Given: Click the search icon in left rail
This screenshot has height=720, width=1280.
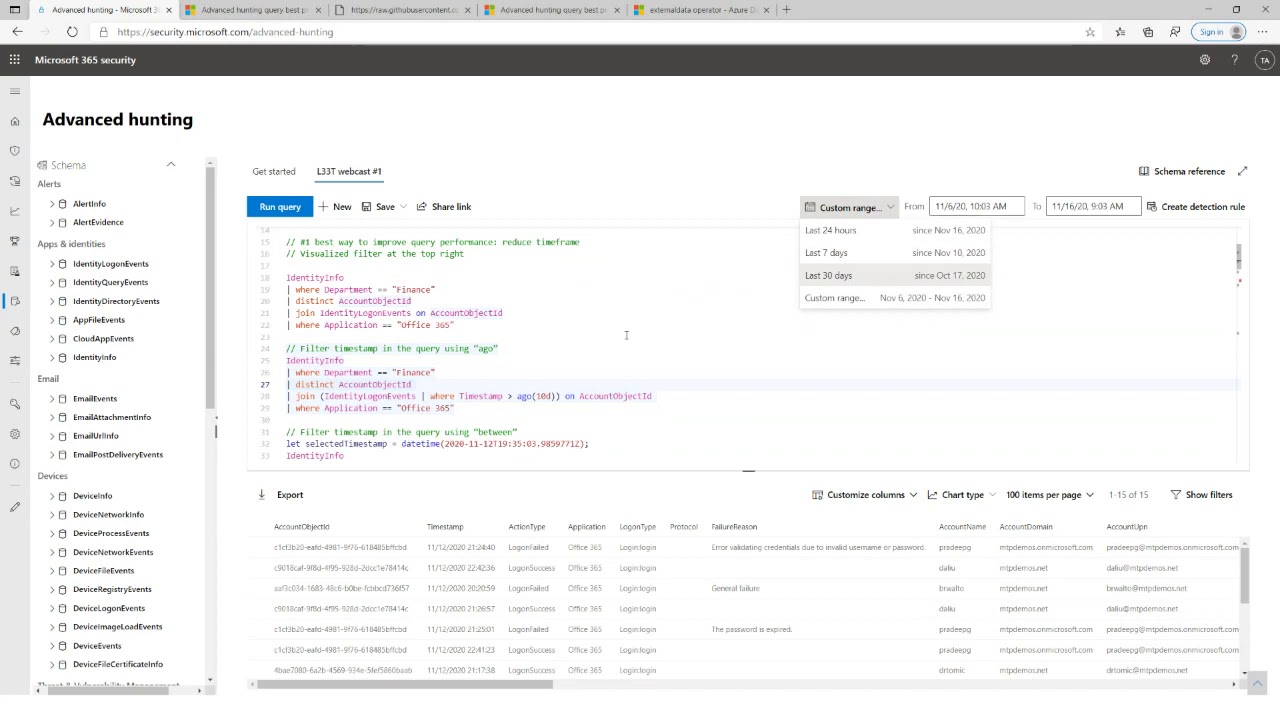Looking at the screenshot, I should (x=15, y=403).
